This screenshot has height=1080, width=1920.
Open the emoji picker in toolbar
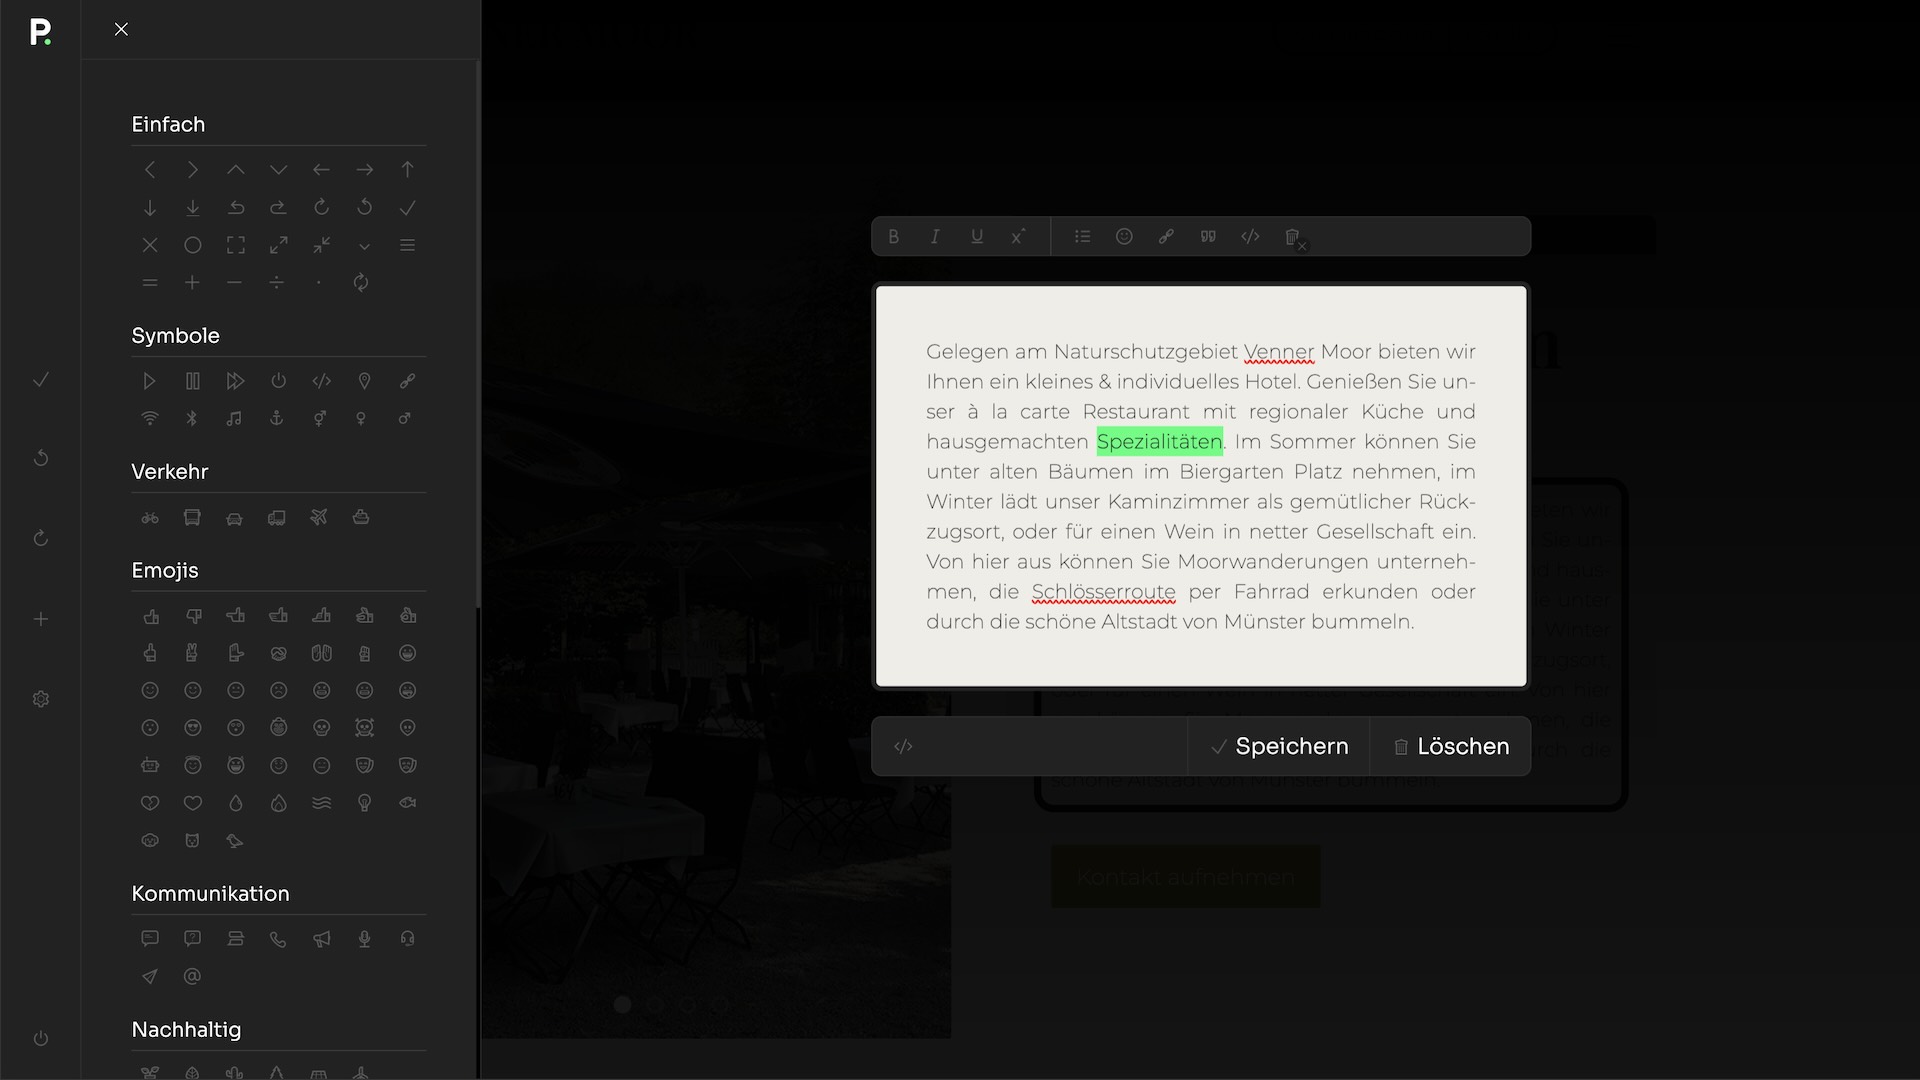[1124, 237]
